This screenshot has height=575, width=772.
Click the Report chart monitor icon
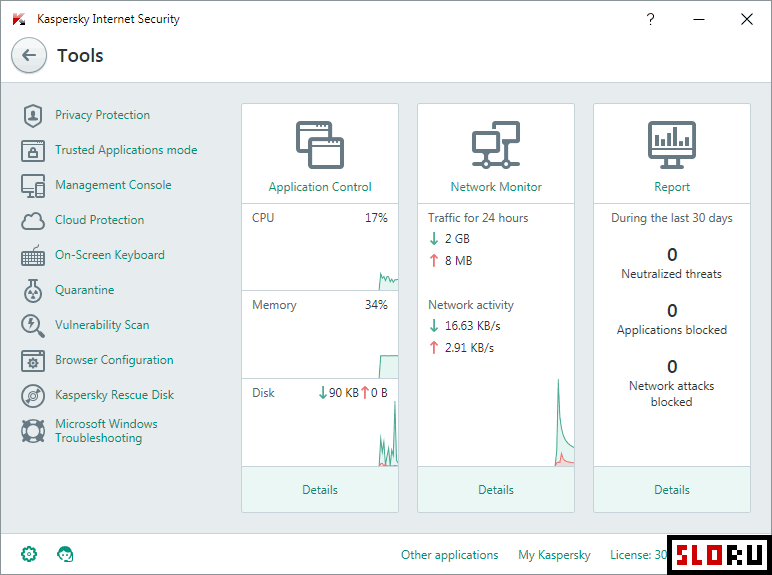[672, 145]
